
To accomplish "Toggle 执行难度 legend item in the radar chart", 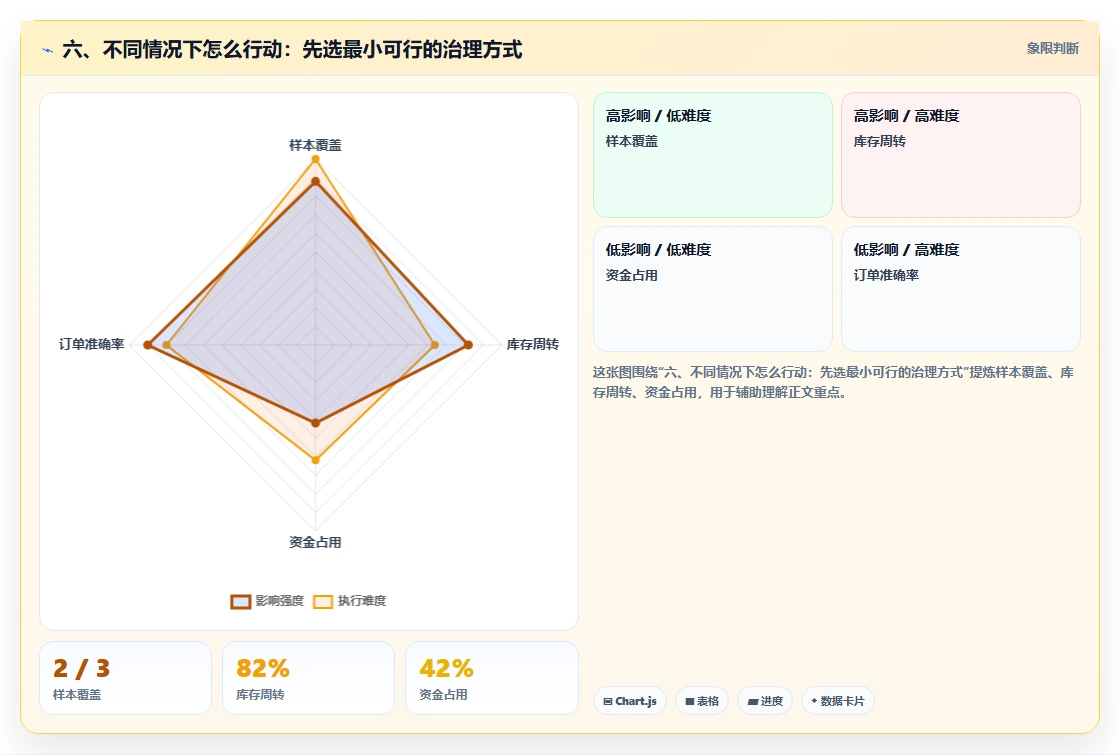I will tap(349, 601).
